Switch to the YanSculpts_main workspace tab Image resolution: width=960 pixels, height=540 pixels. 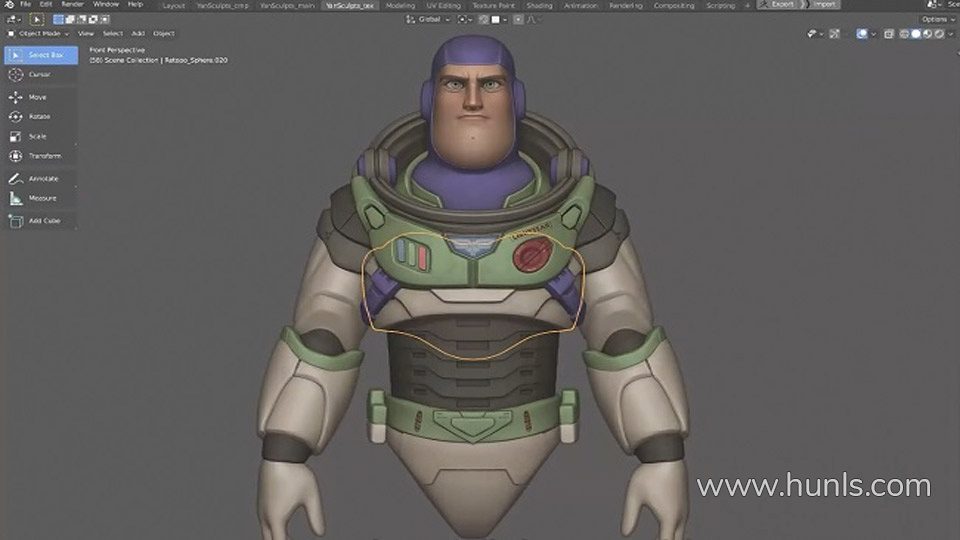click(x=287, y=6)
